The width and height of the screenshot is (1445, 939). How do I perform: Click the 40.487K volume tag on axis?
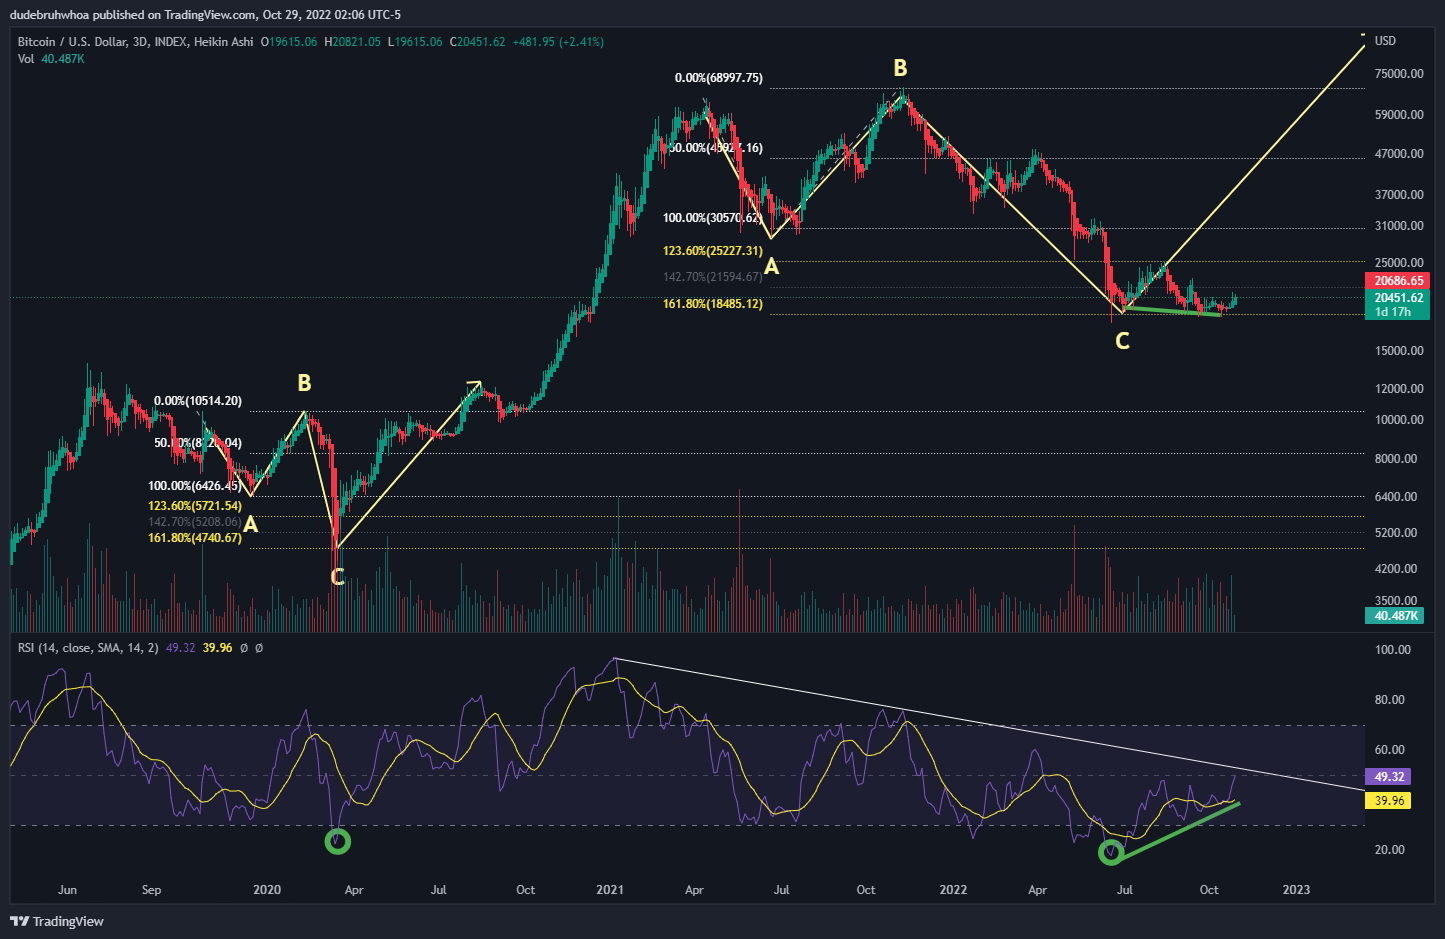pos(1395,616)
